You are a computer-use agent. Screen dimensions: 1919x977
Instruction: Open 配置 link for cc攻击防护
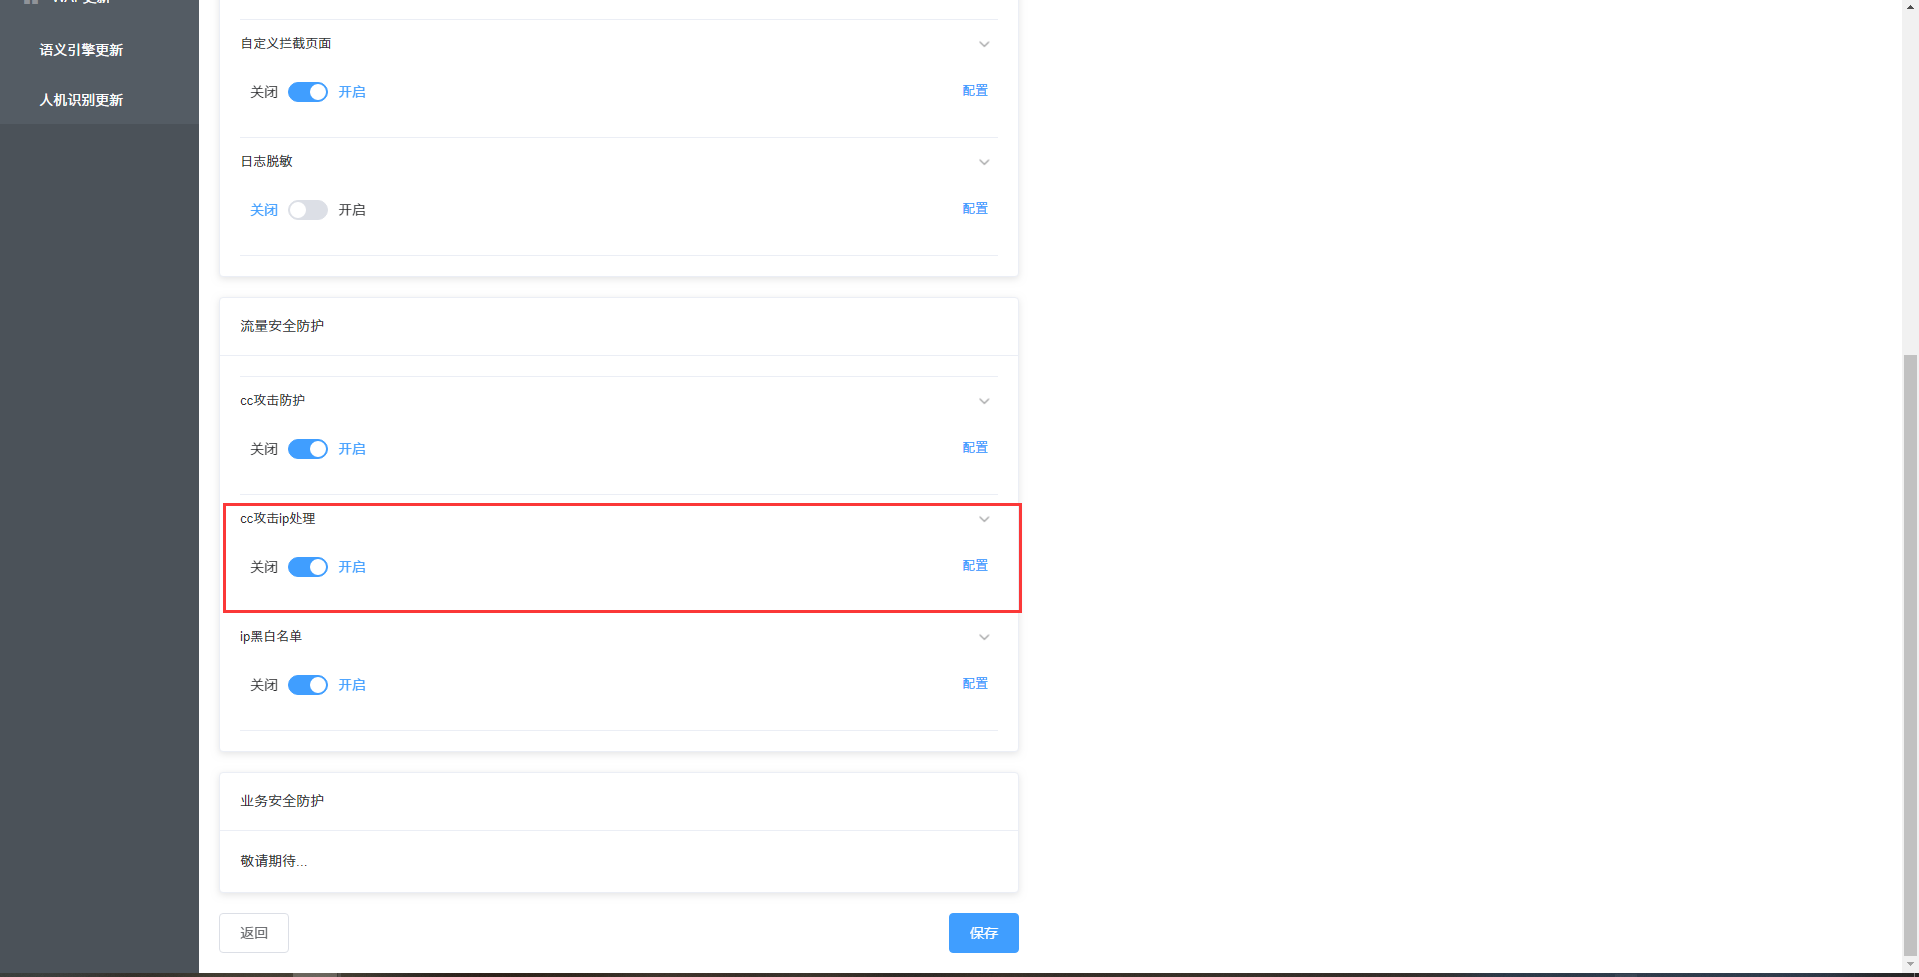[x=975, y=447]
